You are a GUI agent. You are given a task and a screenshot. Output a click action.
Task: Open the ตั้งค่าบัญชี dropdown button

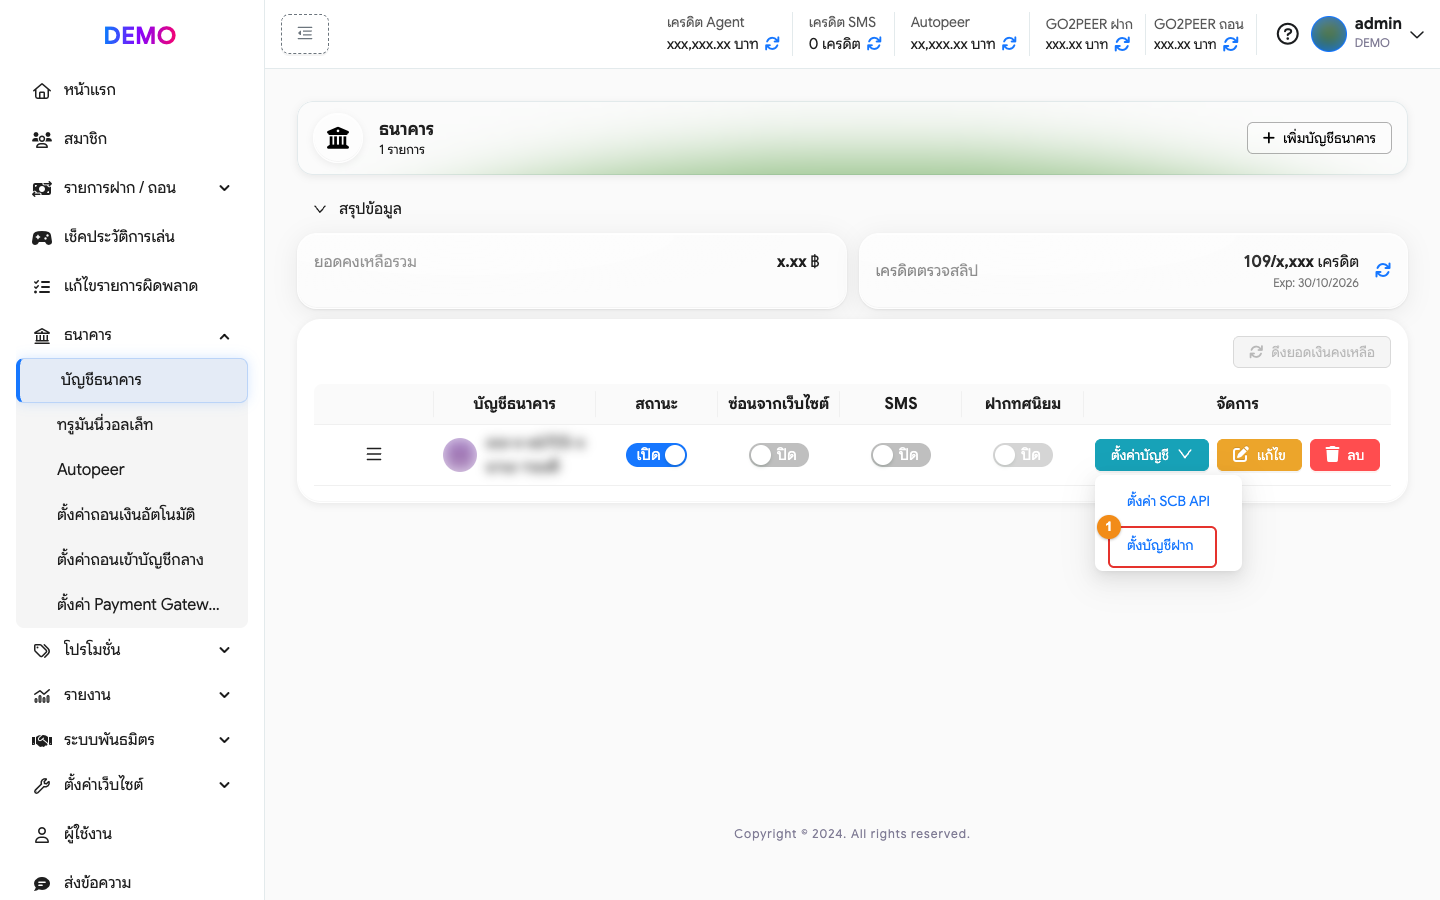(x=1152, y=455)
